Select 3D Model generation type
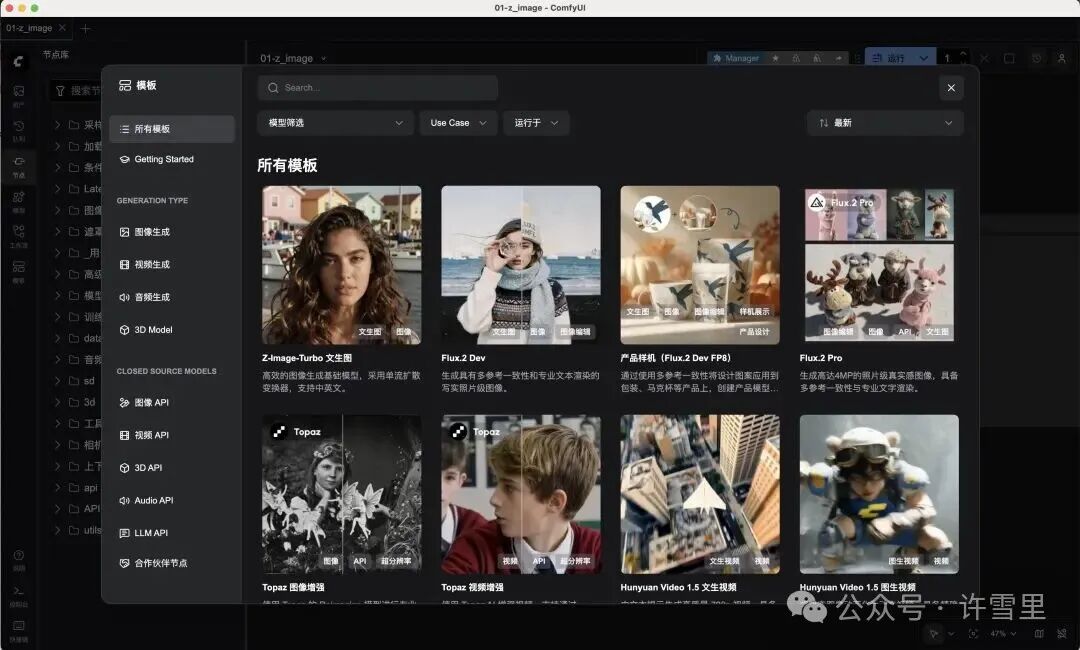This screenshot has height=650, width=1080. click(x=172, y=330)
